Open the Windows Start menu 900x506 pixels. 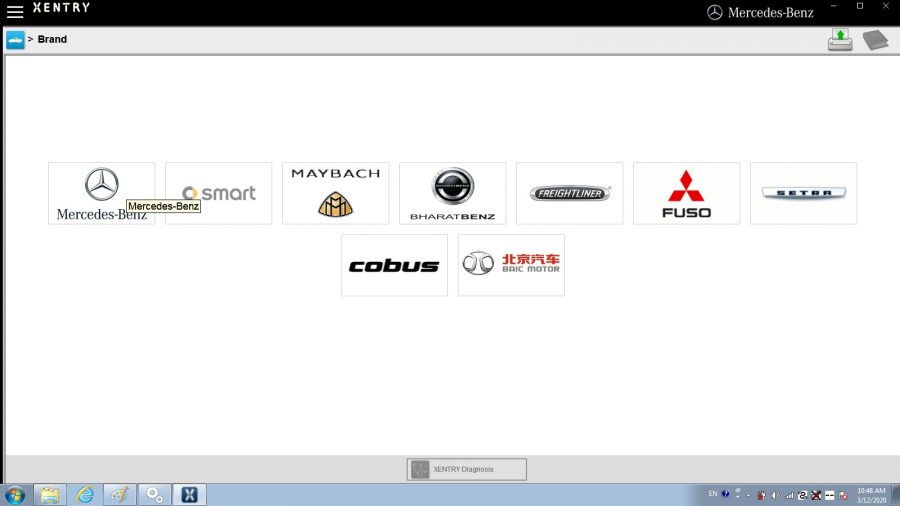15,494
